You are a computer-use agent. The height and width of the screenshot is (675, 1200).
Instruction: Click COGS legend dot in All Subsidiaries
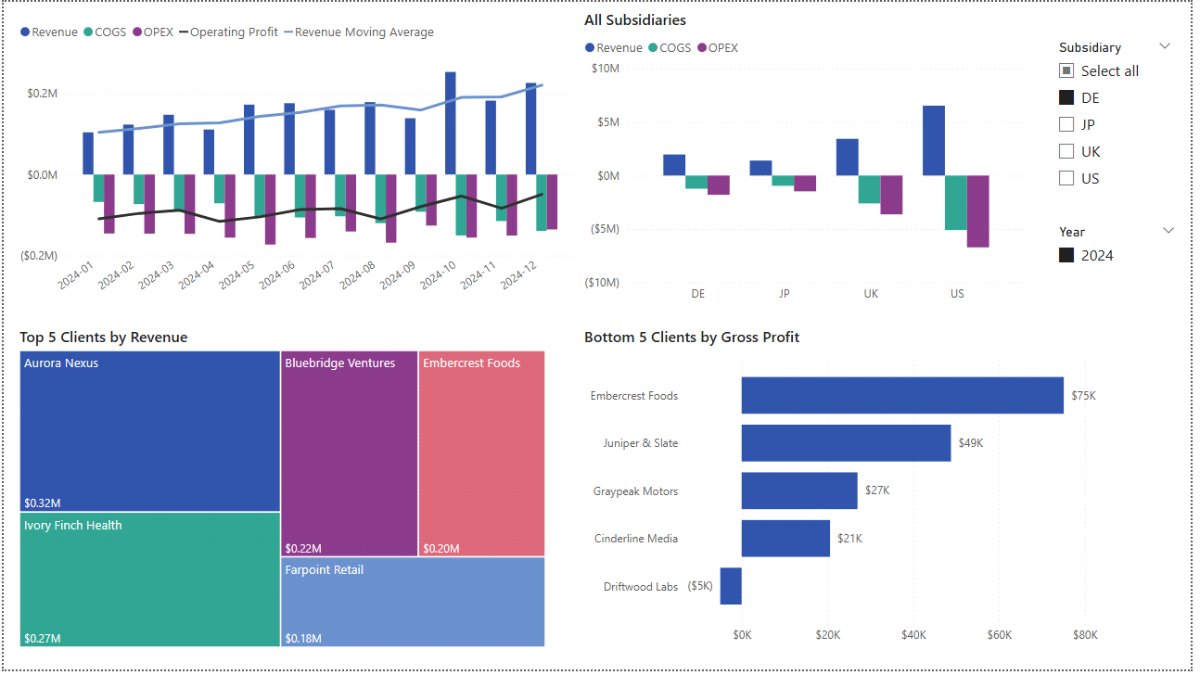click(x=653, y=48)
